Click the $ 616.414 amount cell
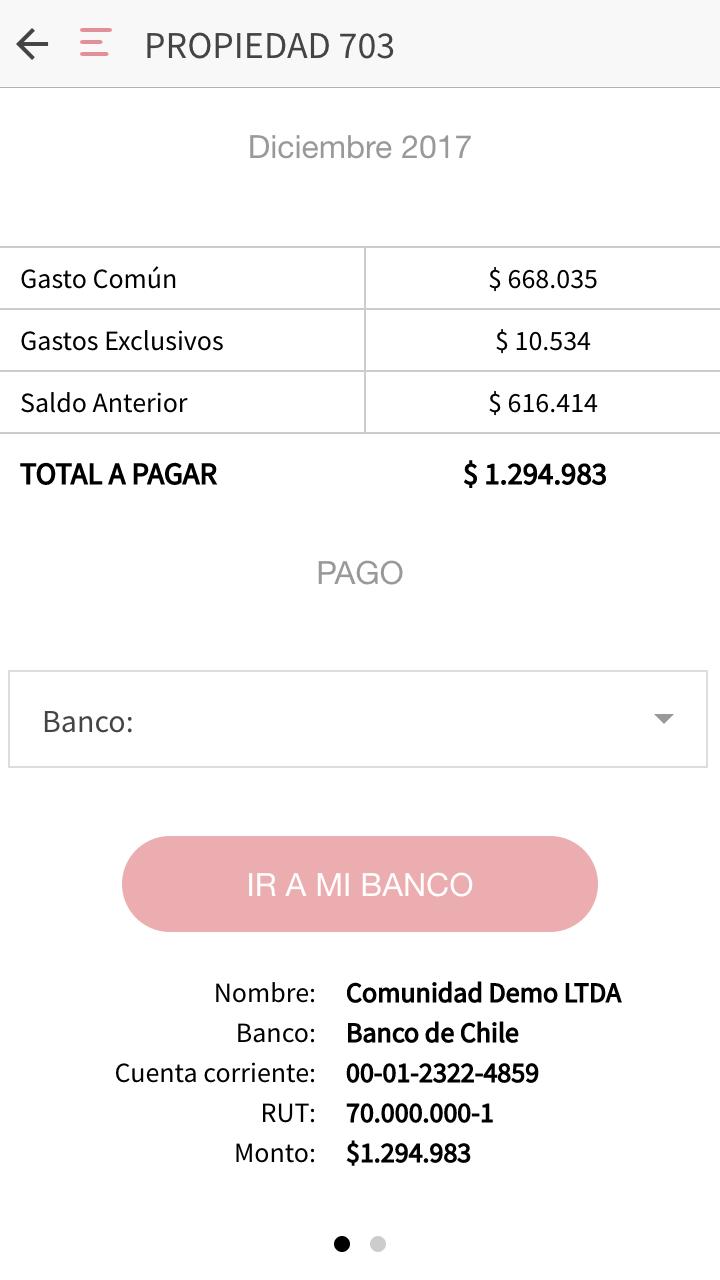720x1280 pixels. click(543, 403)
